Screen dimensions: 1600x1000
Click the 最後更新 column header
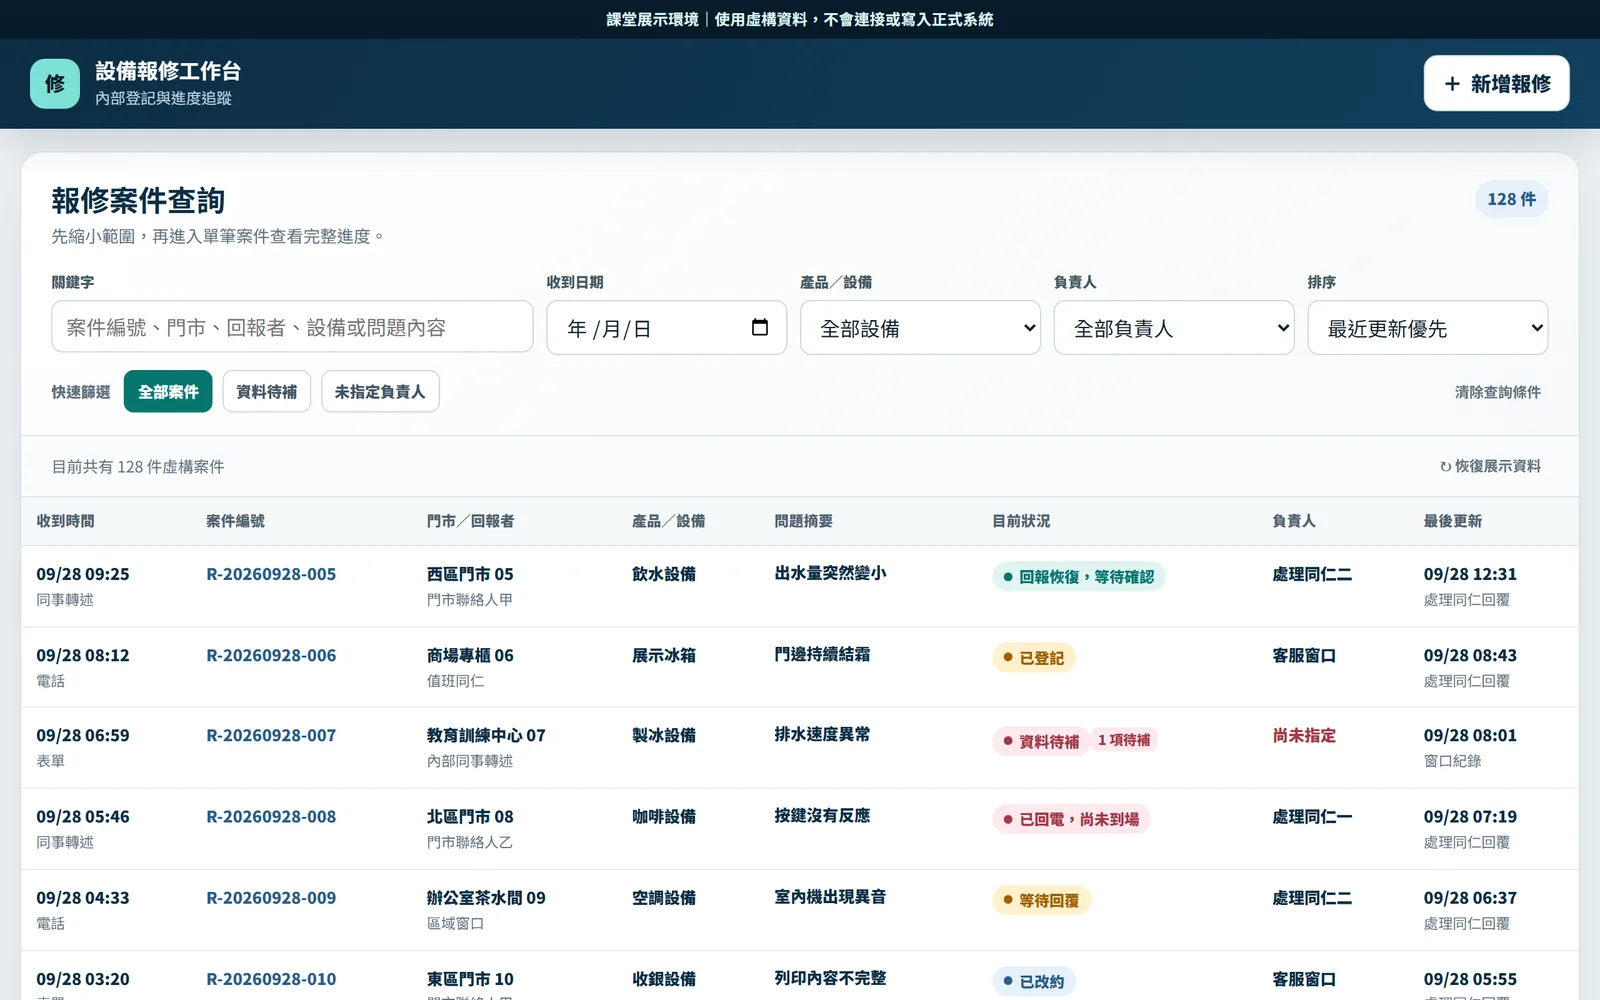point(1453,521)
